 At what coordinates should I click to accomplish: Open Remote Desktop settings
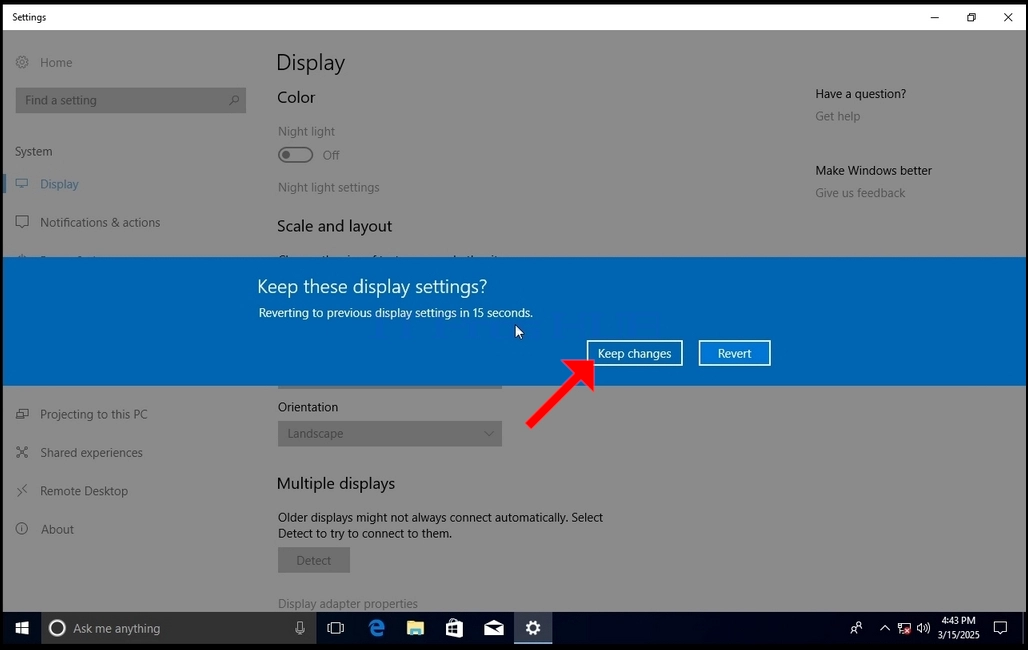[x=83, y=491]
